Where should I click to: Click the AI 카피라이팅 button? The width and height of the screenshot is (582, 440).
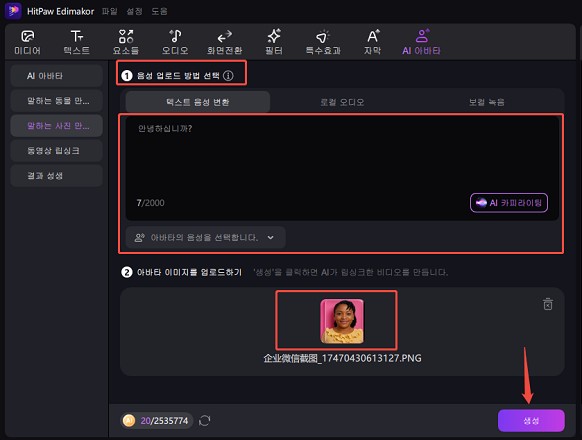(509, 203)
